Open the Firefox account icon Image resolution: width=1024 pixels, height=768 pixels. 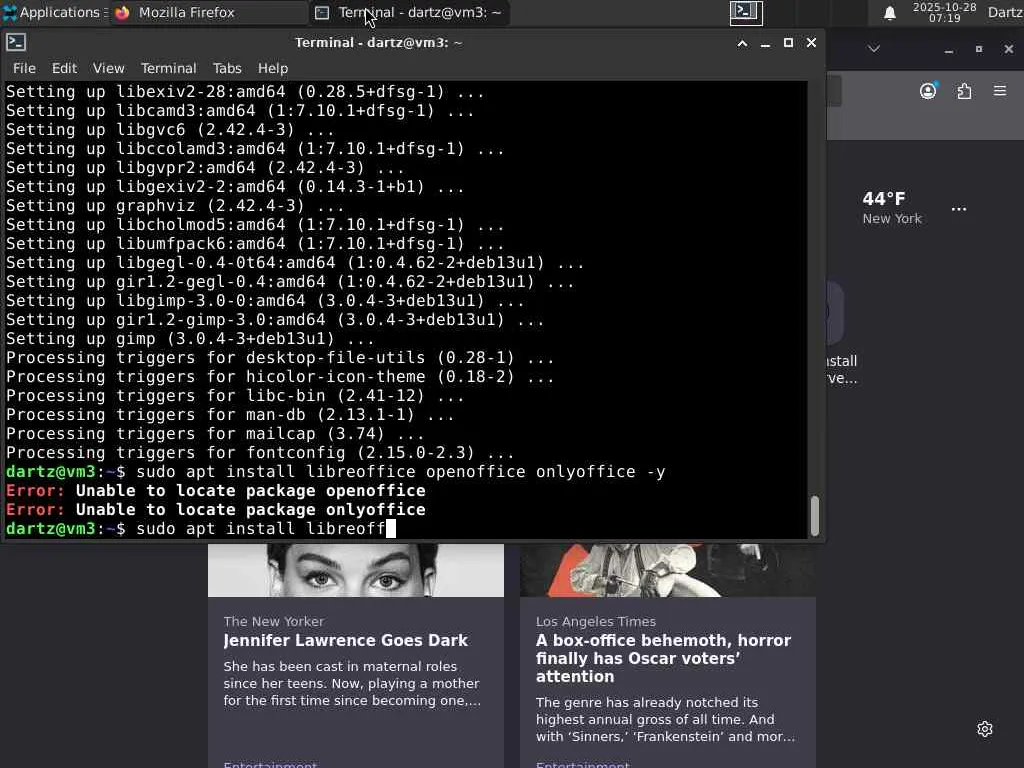click(928, 91)
